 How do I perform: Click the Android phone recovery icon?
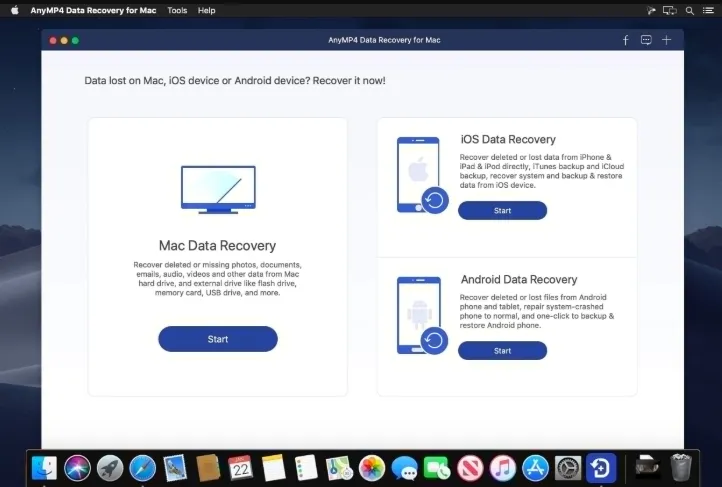tap(422, 315)
